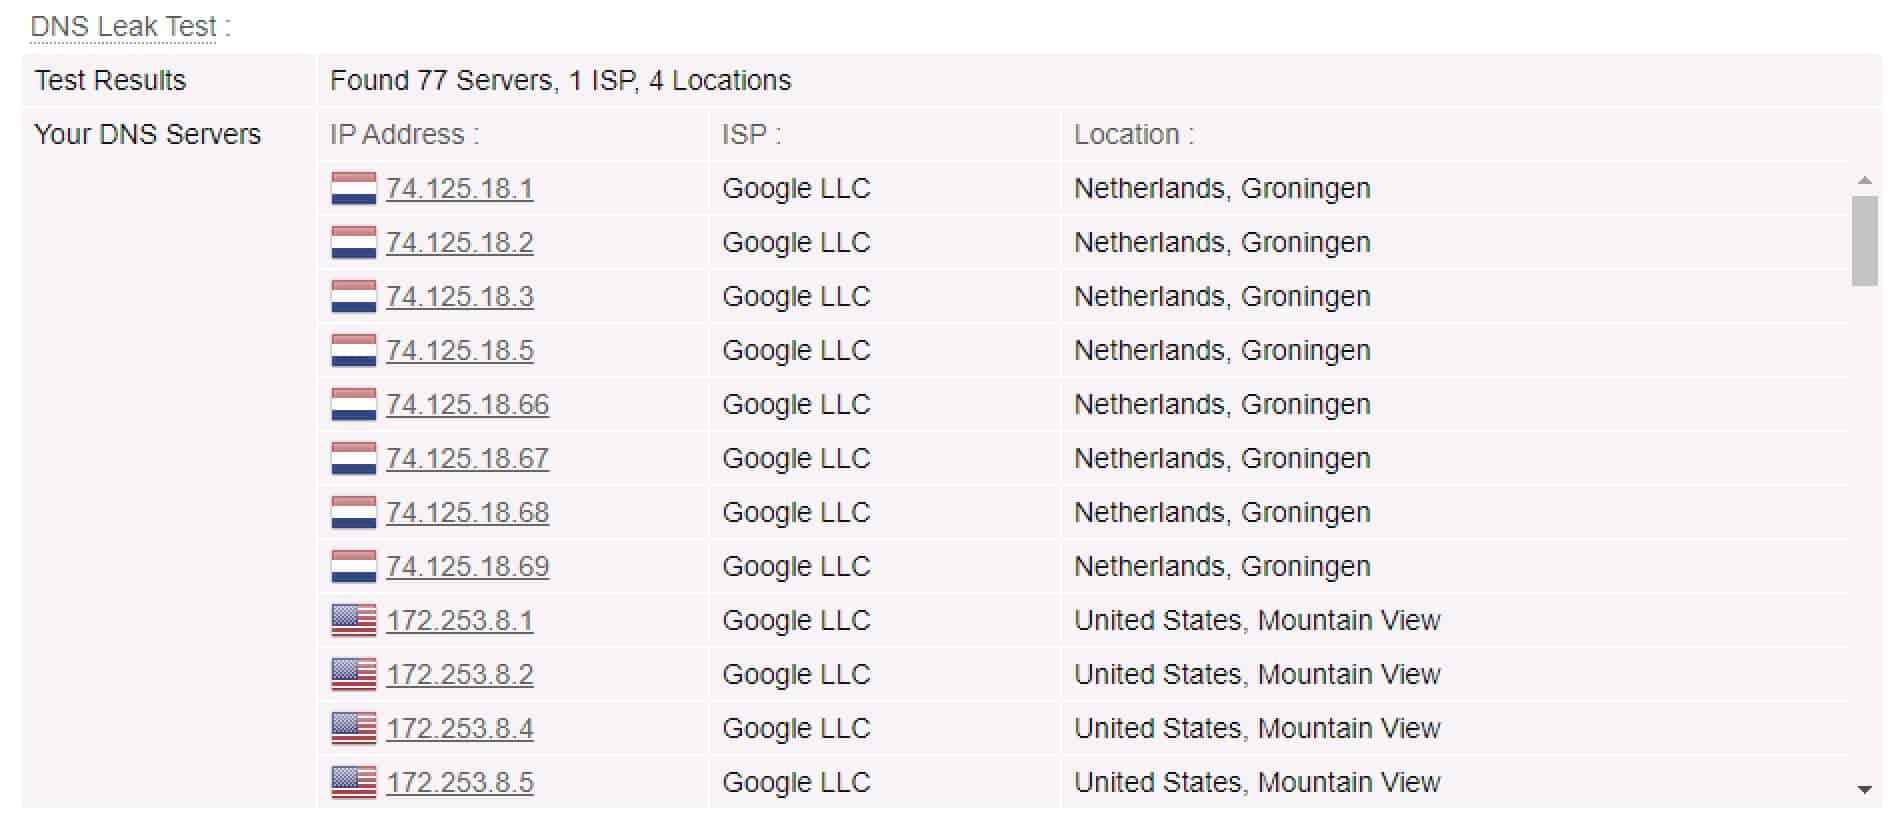Click the US flag beside 172.253.8.1
This screenshot has height=822, width=1902.
click(354, 620)
